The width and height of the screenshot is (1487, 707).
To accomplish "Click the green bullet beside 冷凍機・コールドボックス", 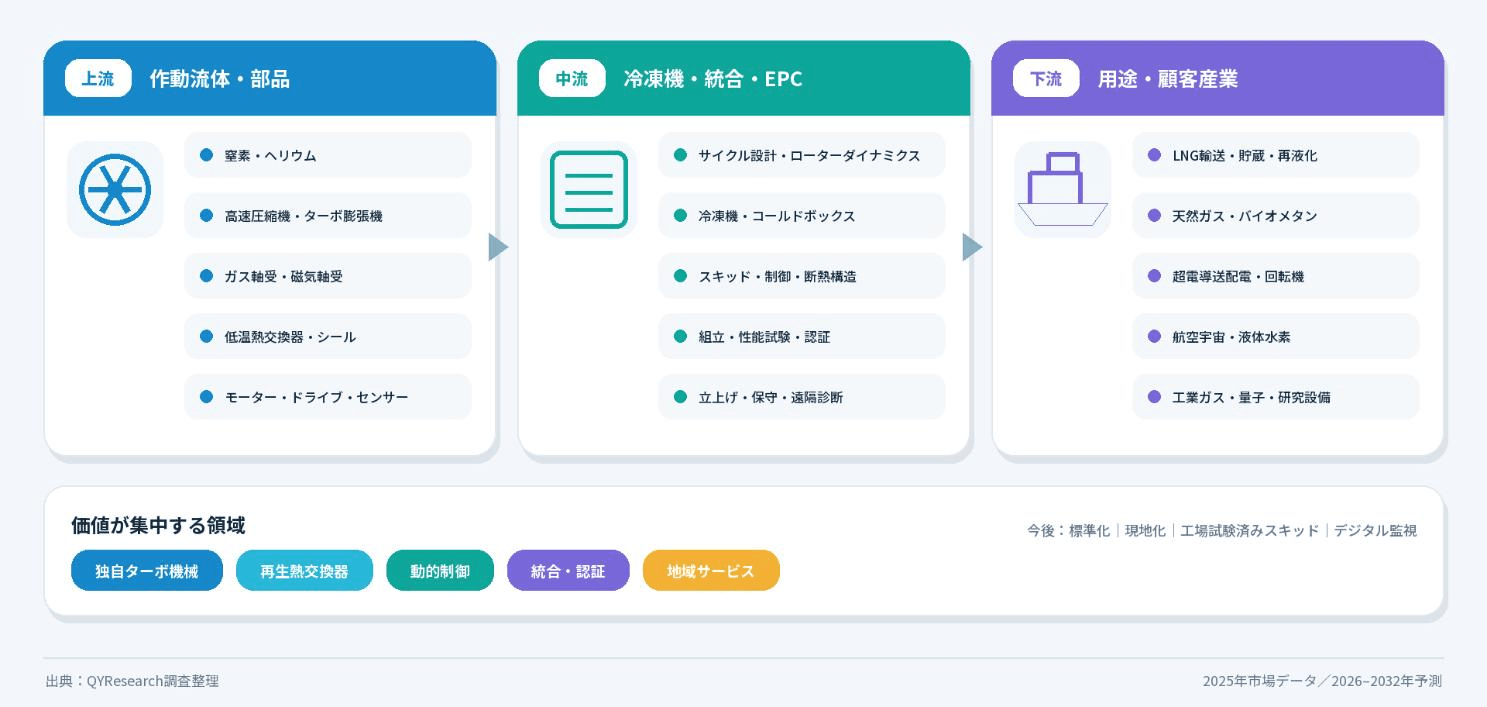I will pyautogui.click(x=681, y=215).
